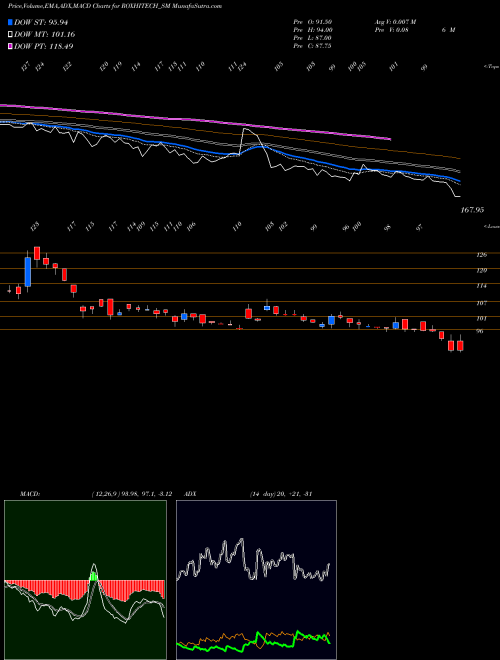This screenshot has width=500, height=660.
Task: Click the white DOW MT legend swatch
Action: tap(11, 34)
